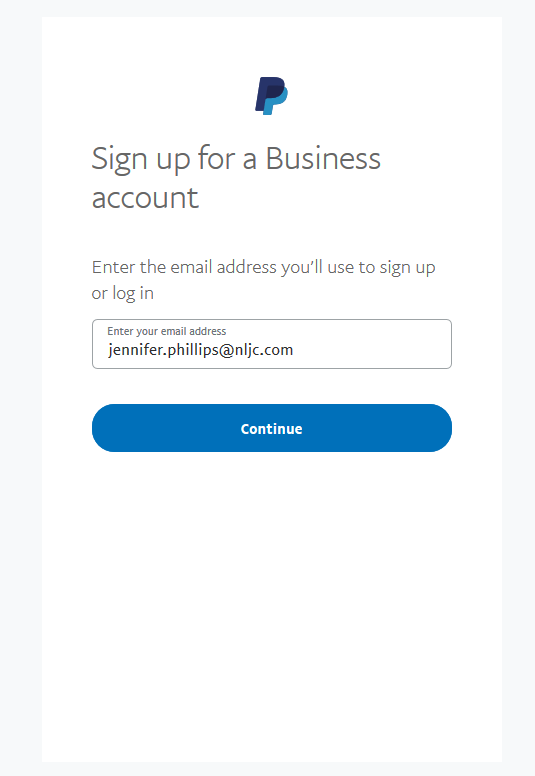The width and height of the screenshot is (535, 776).
Task: Place cursor in jennifer.phillips@nljc.com text
Action: [200, 350]
